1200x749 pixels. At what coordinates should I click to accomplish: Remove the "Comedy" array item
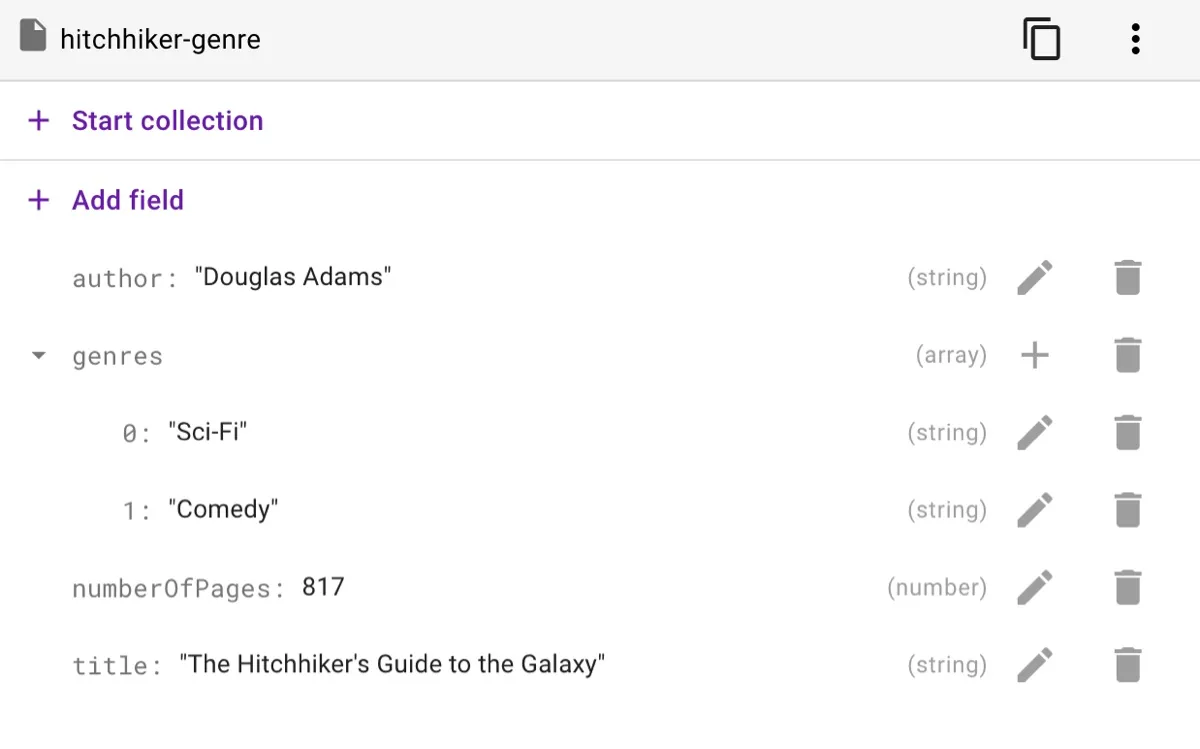pyautogui.click(x=1127, y=510)
